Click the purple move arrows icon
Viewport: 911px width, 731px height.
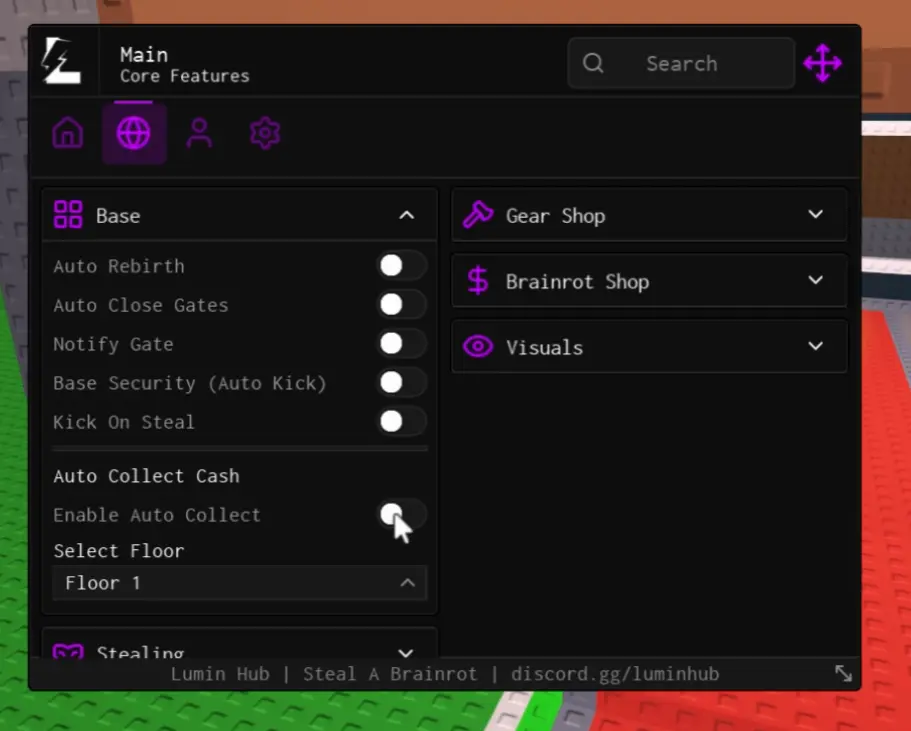(822, 63)
